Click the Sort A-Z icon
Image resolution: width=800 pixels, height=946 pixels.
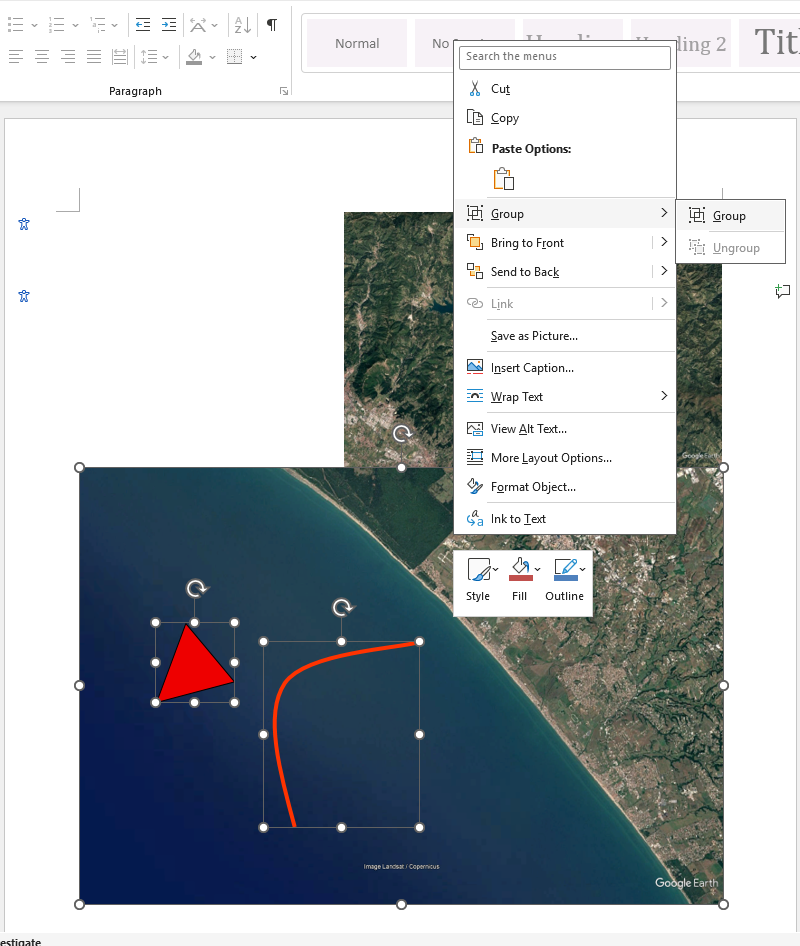[x=243, y=25]
